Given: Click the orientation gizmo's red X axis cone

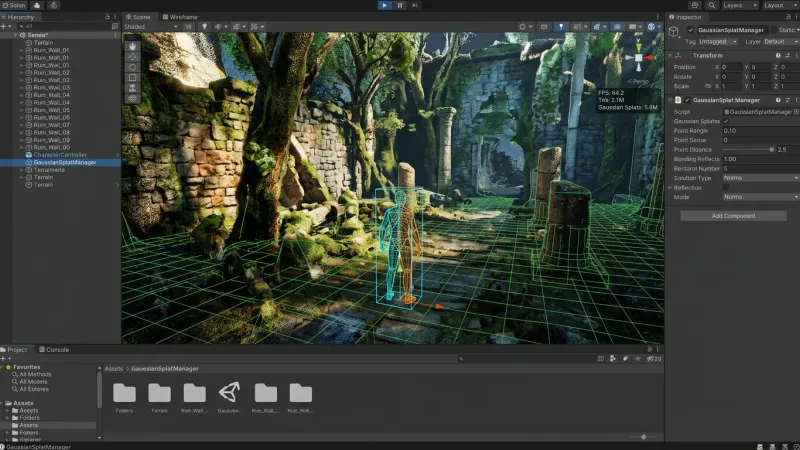Looking at the screenshot, I should click(x=649, y=58).
